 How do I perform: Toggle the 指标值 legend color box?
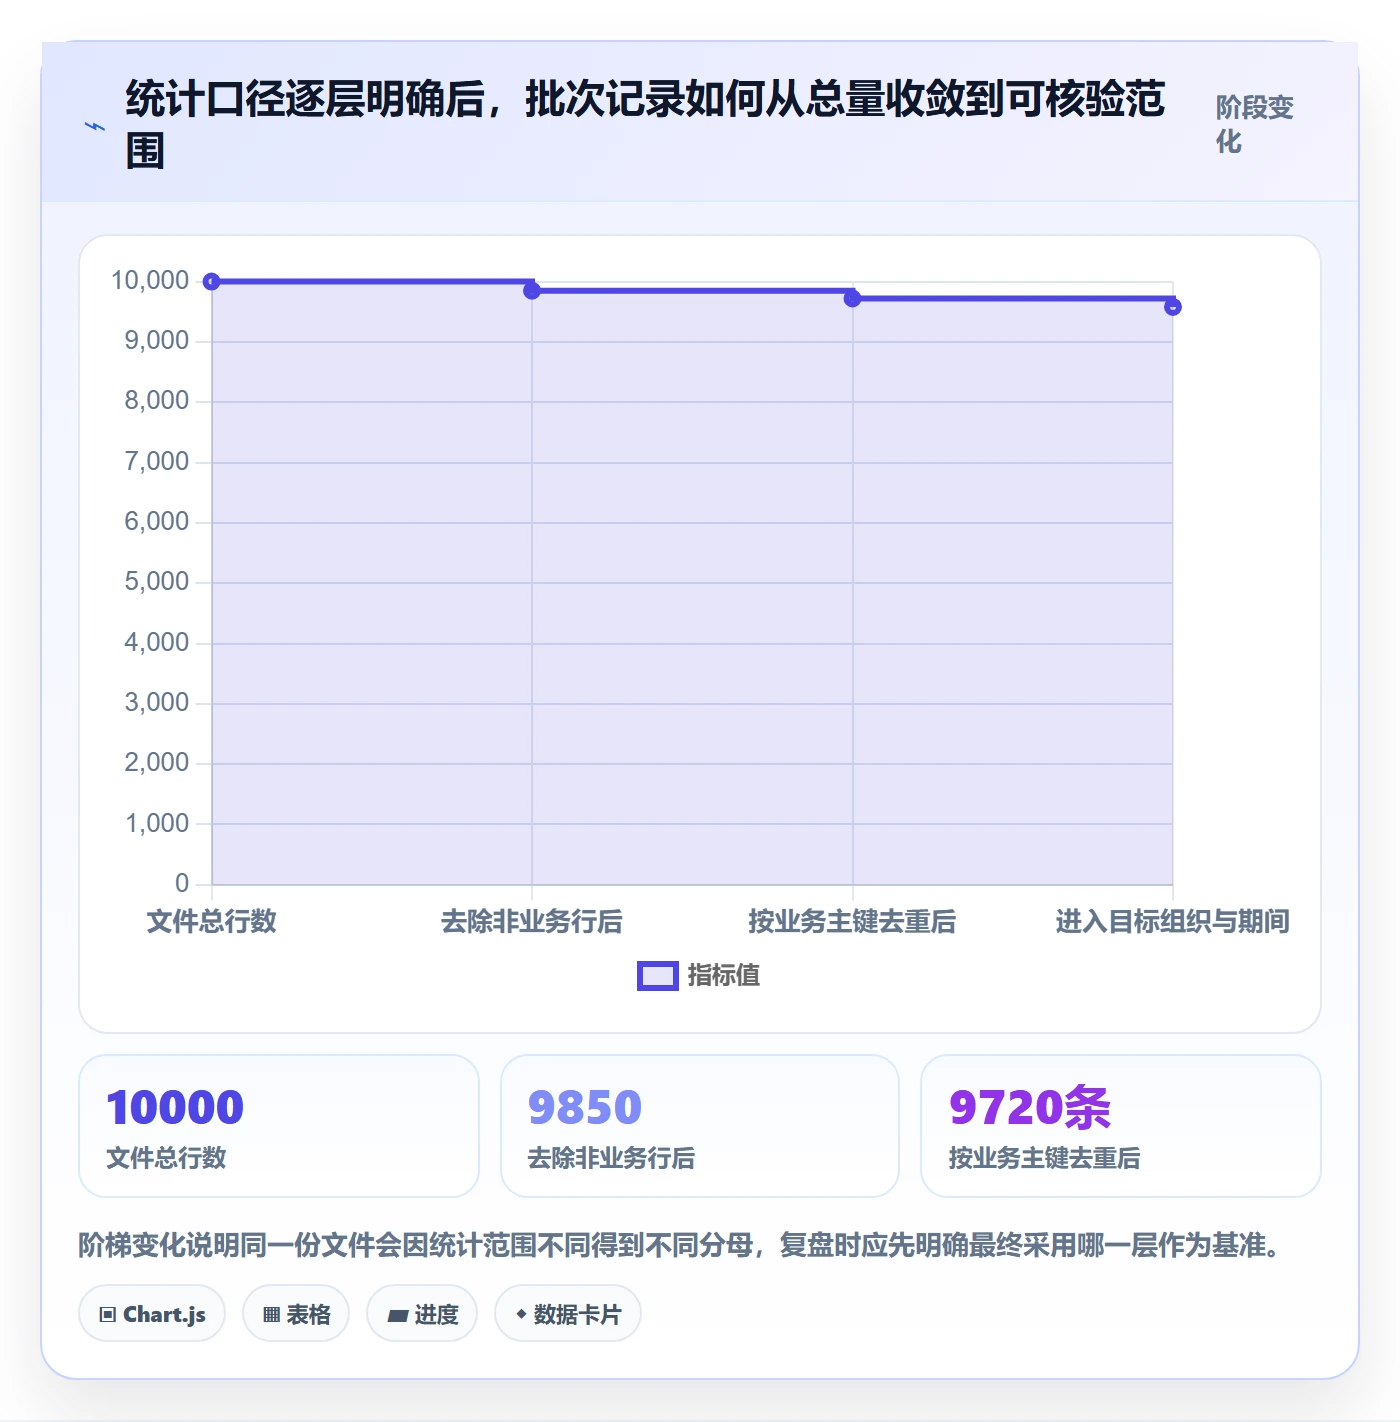[658, 976]
